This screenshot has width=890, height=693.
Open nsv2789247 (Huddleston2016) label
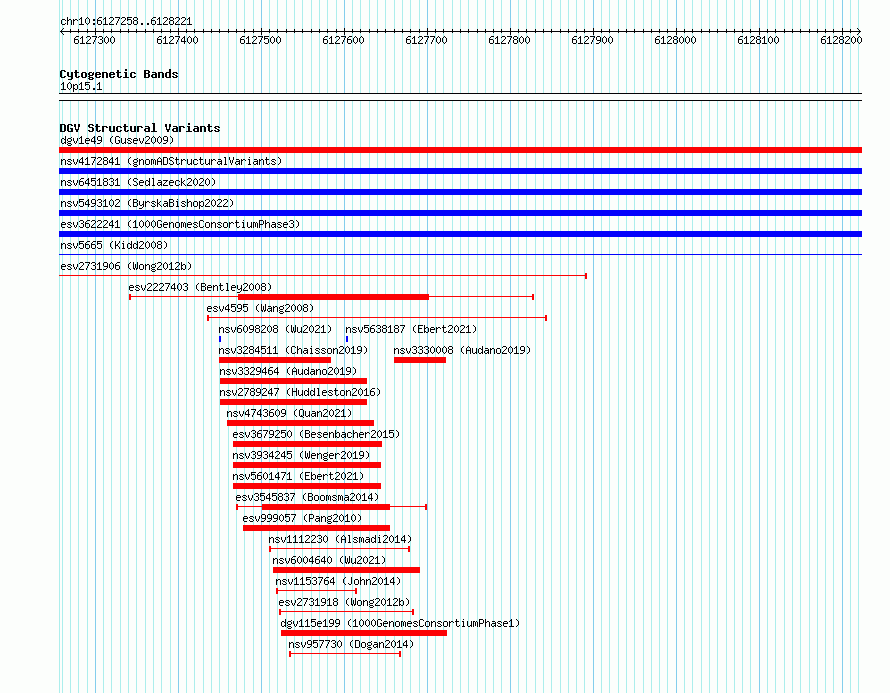click(300, 392)
